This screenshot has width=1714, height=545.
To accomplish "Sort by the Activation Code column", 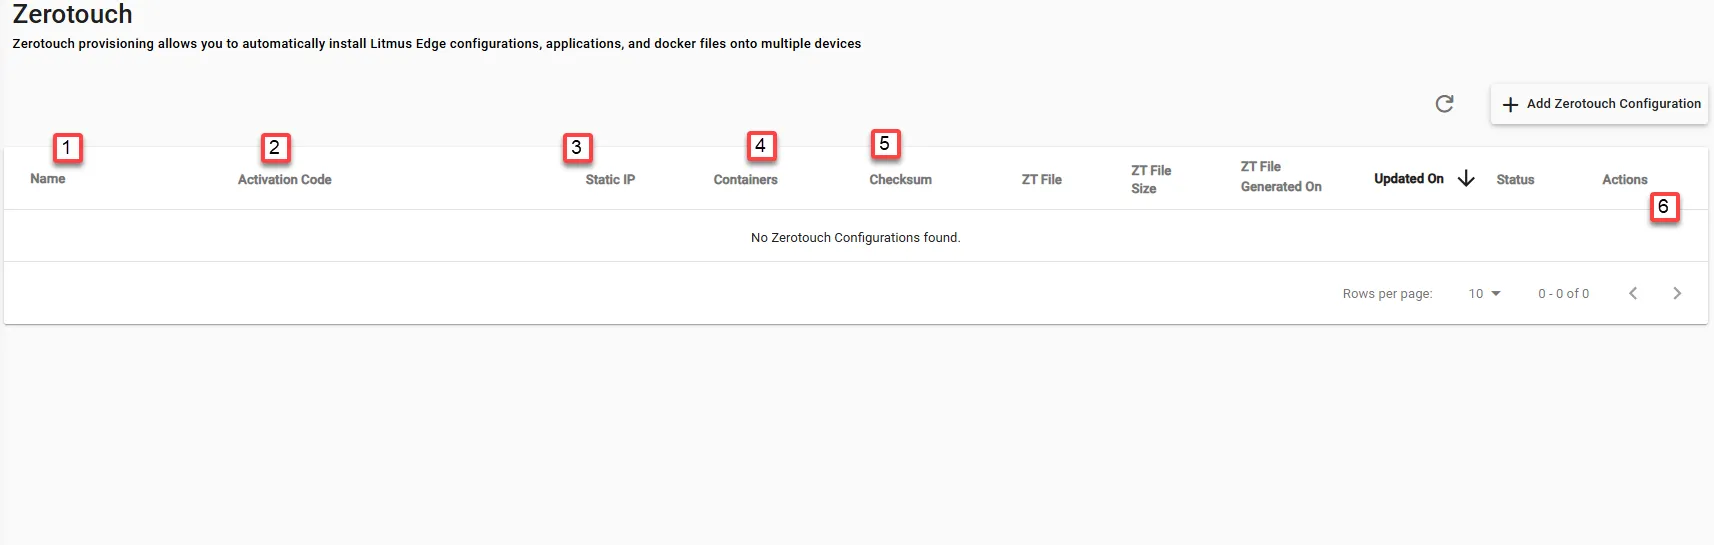I will pyautogui.click(x=285, y=179).
